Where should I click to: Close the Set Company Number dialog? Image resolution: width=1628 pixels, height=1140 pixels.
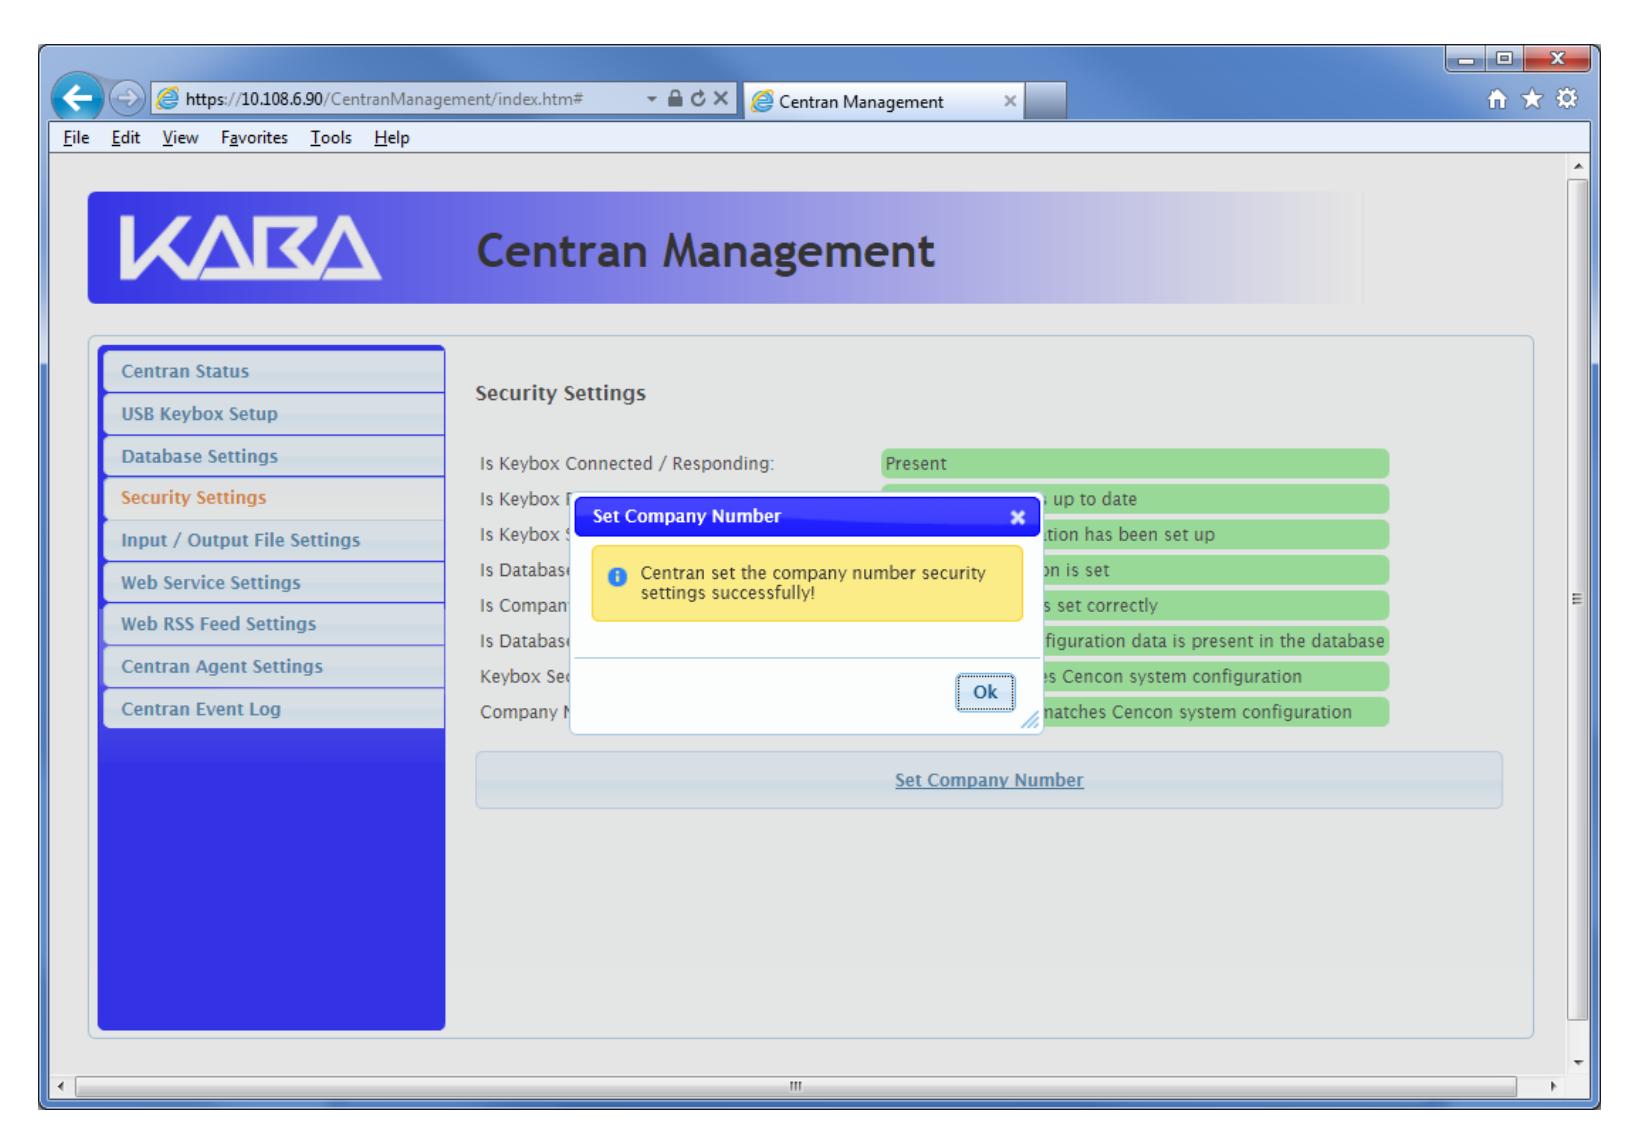(x=1017, y=517)
